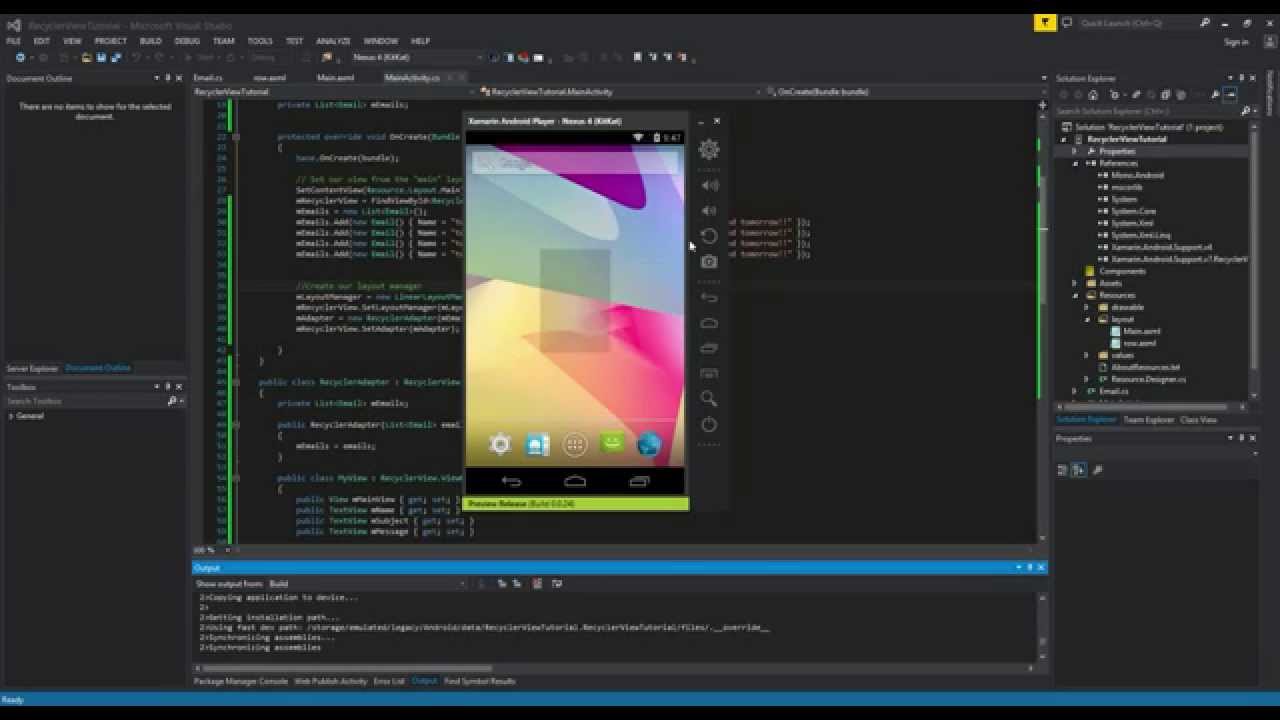Open Browser globe app in emulator dock
The height and width of the screenshot is (720, 1280).
click(x=649, y=445)
